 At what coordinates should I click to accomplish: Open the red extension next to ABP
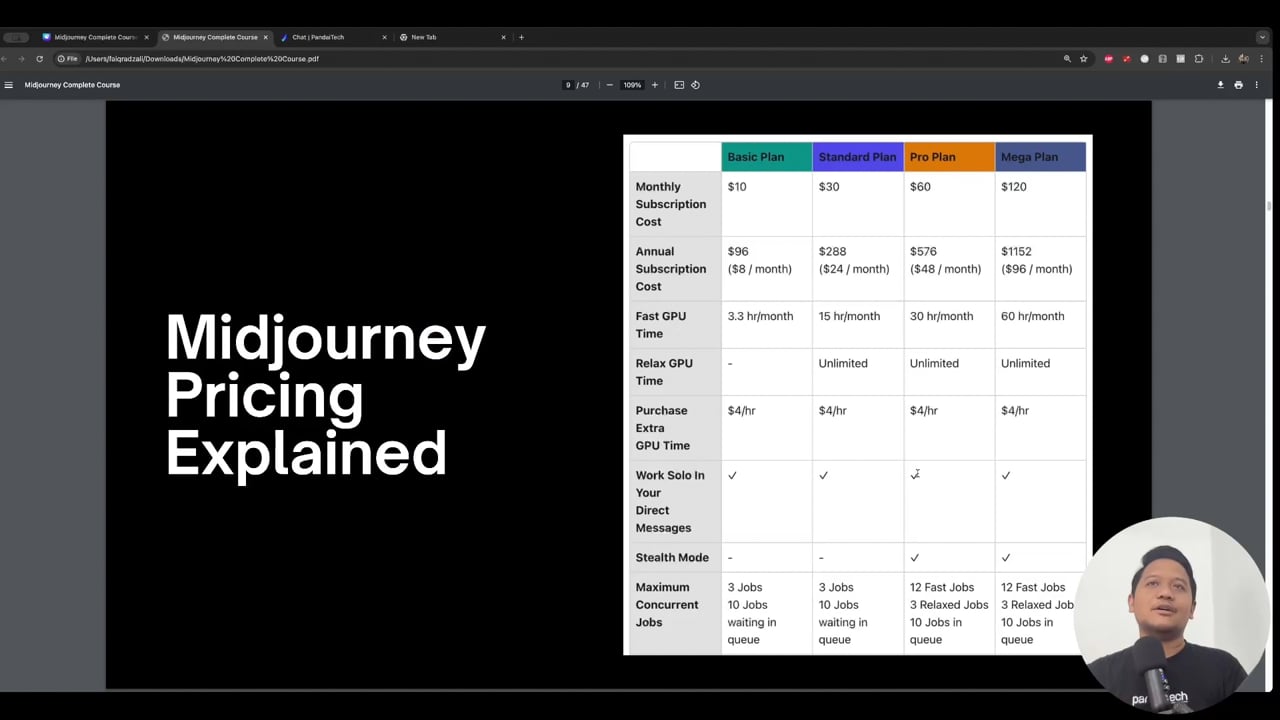pos(1127,59)
